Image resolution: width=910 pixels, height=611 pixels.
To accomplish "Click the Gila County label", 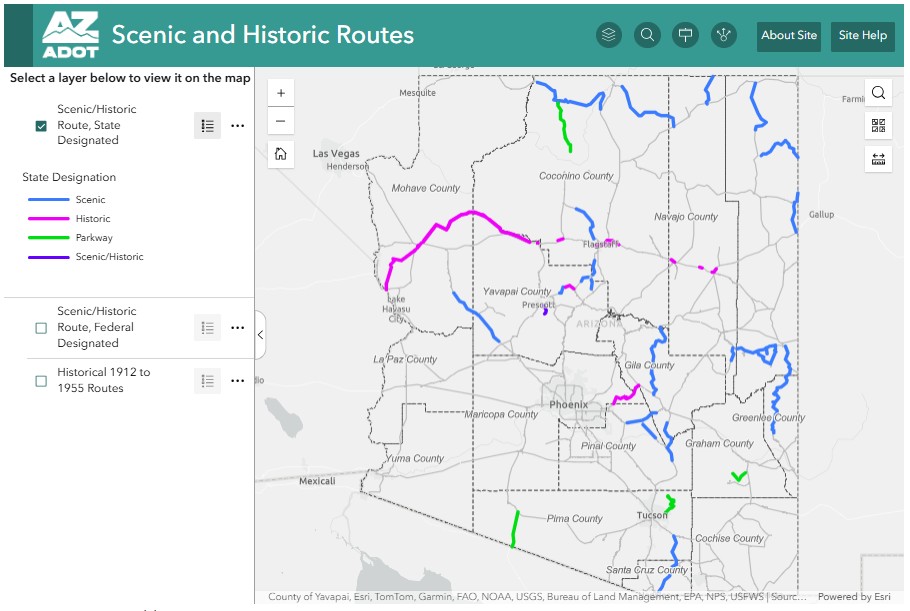I will (x=649, y=365).
